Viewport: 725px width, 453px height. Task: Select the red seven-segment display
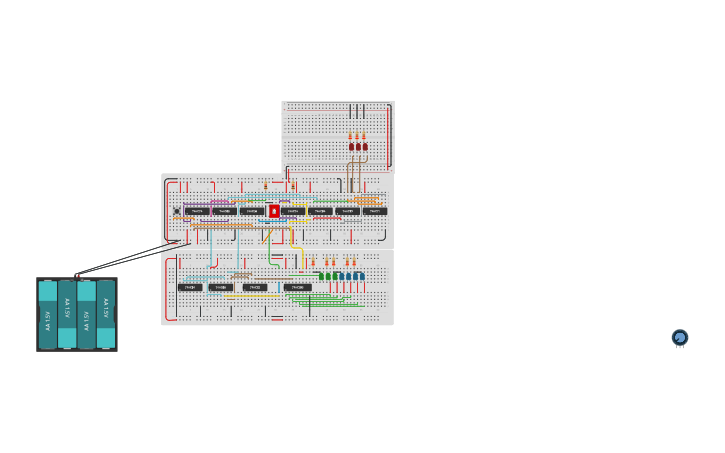click(x=274, y=211)
